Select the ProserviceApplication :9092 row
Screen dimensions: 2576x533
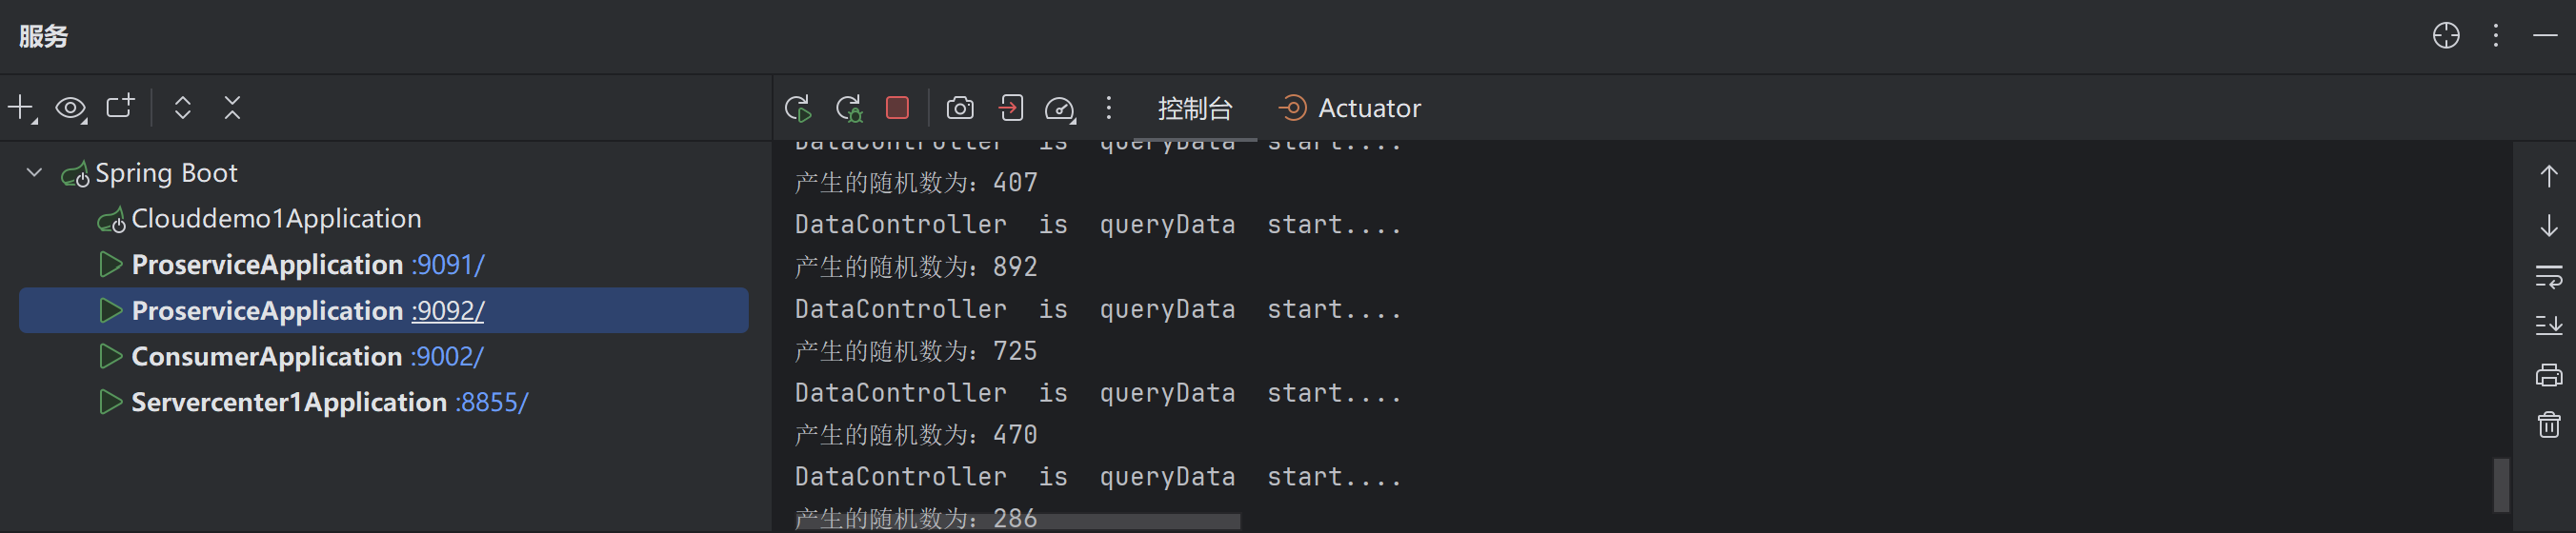(384, 311)
